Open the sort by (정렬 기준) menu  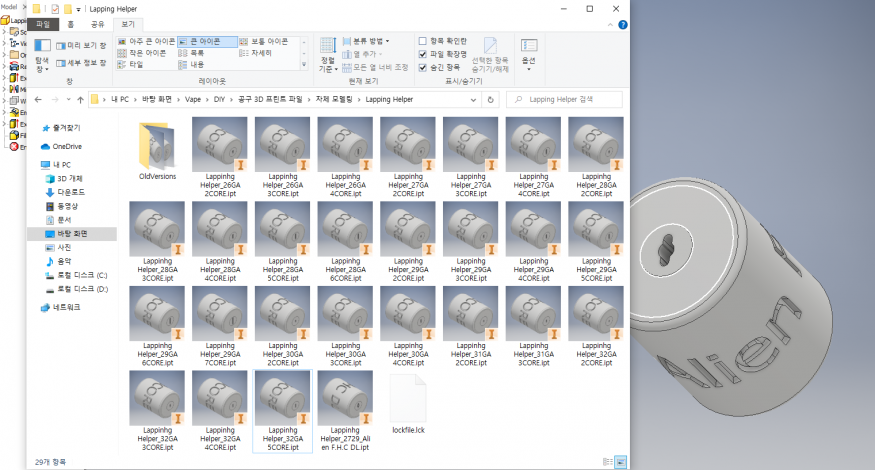point(327,54)
